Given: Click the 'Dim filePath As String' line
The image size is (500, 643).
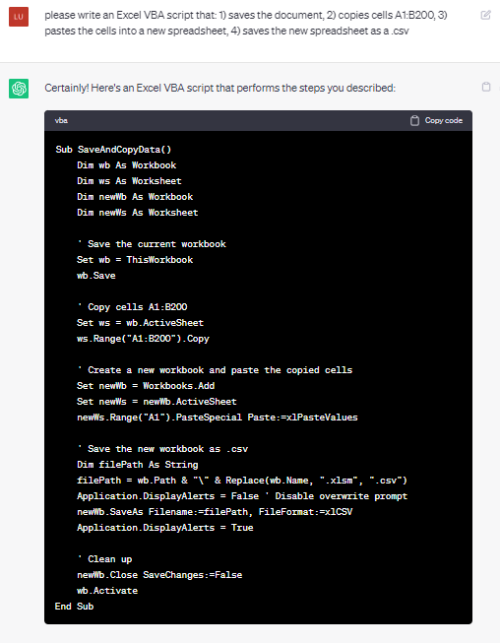Looking at the screenshot, I should [x=137, y=465].
